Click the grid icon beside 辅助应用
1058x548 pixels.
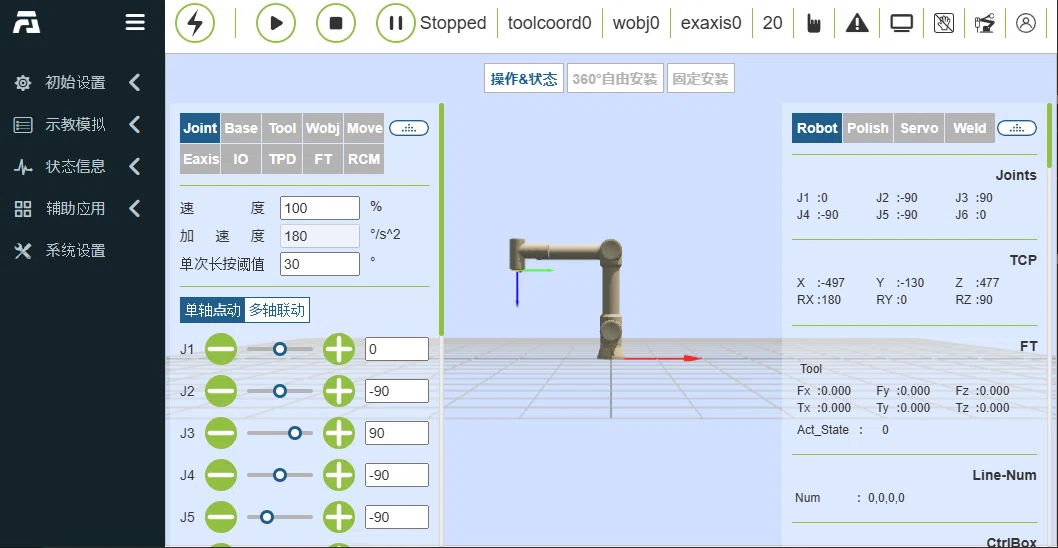pos(23,209)
